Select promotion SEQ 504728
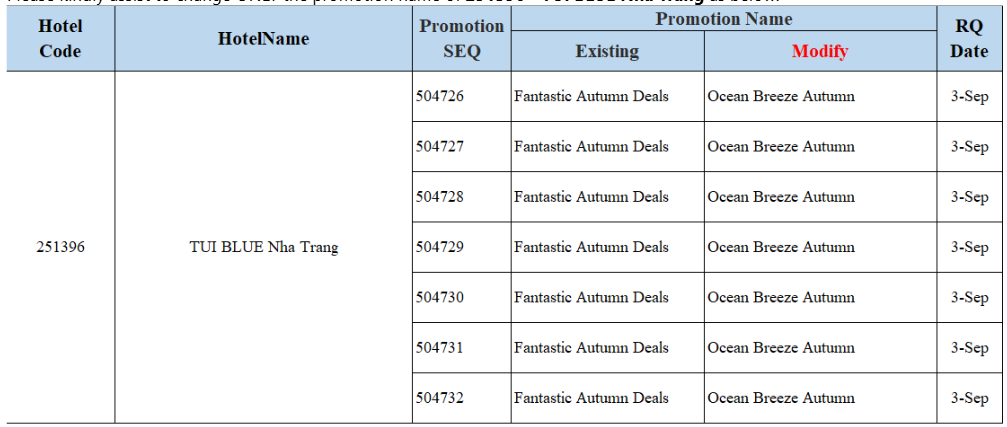 pyautogui.click(x=440, y=197)
